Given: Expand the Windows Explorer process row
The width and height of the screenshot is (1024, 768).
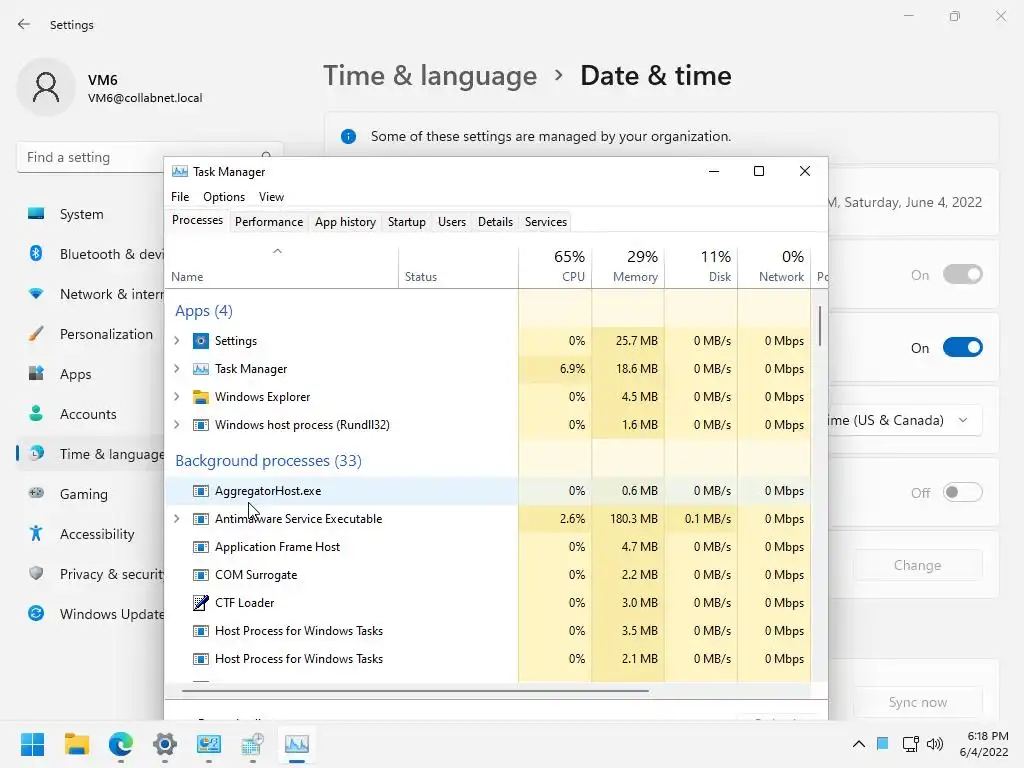Looking at the screenshot, I should (176, 397).
